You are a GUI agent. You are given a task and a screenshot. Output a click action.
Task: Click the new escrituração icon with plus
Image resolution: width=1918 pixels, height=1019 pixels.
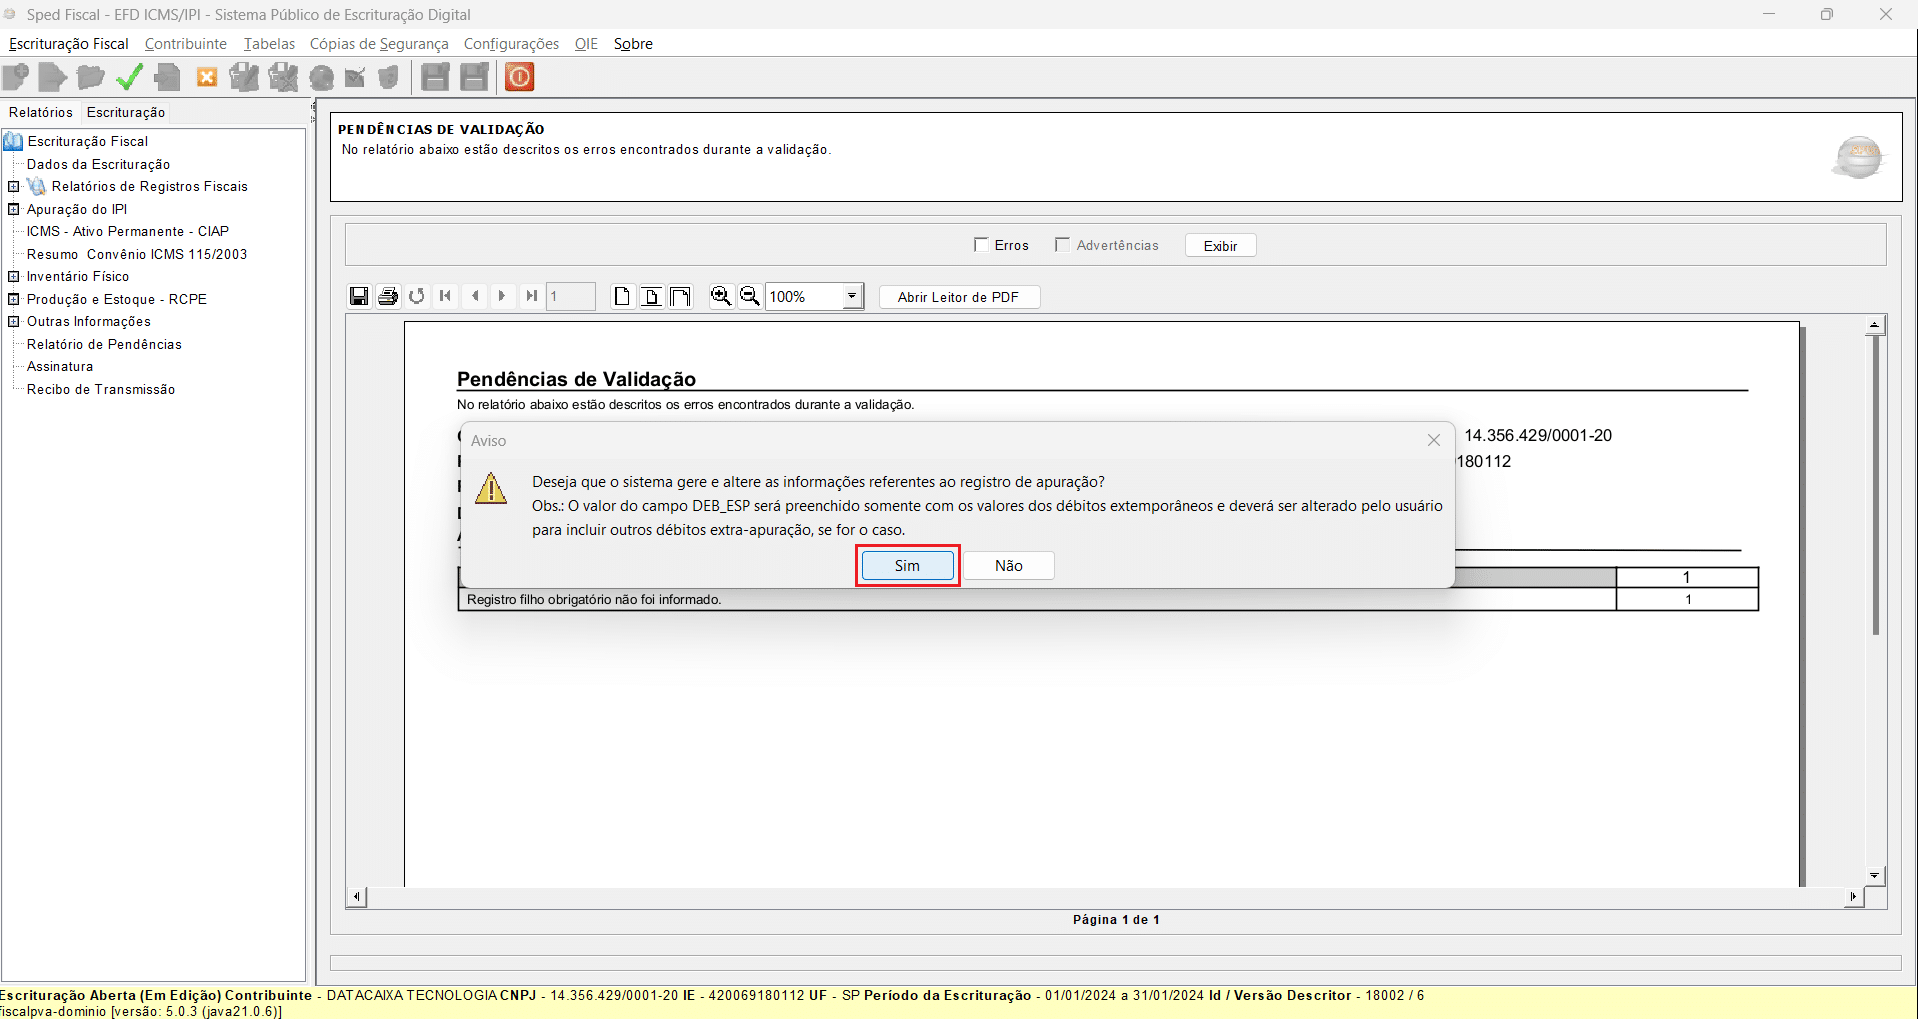click(16, 77)
